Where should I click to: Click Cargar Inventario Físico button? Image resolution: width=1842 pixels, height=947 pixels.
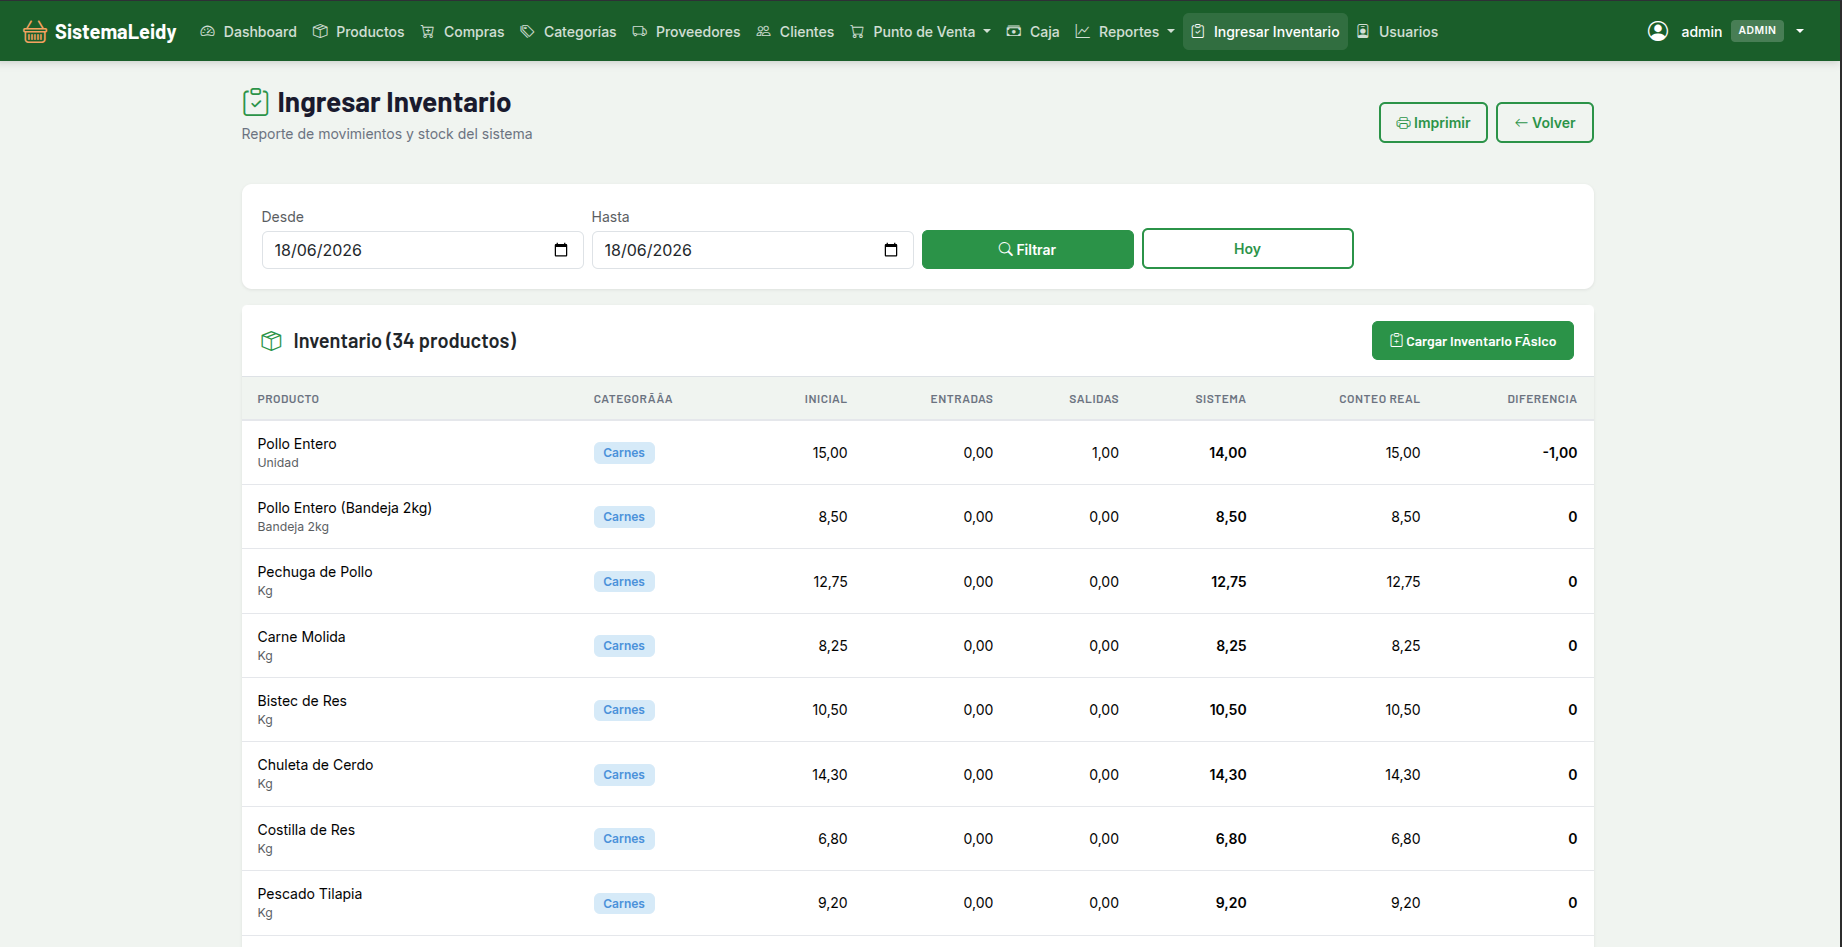pyautogui.click(x=1472, y=341)
